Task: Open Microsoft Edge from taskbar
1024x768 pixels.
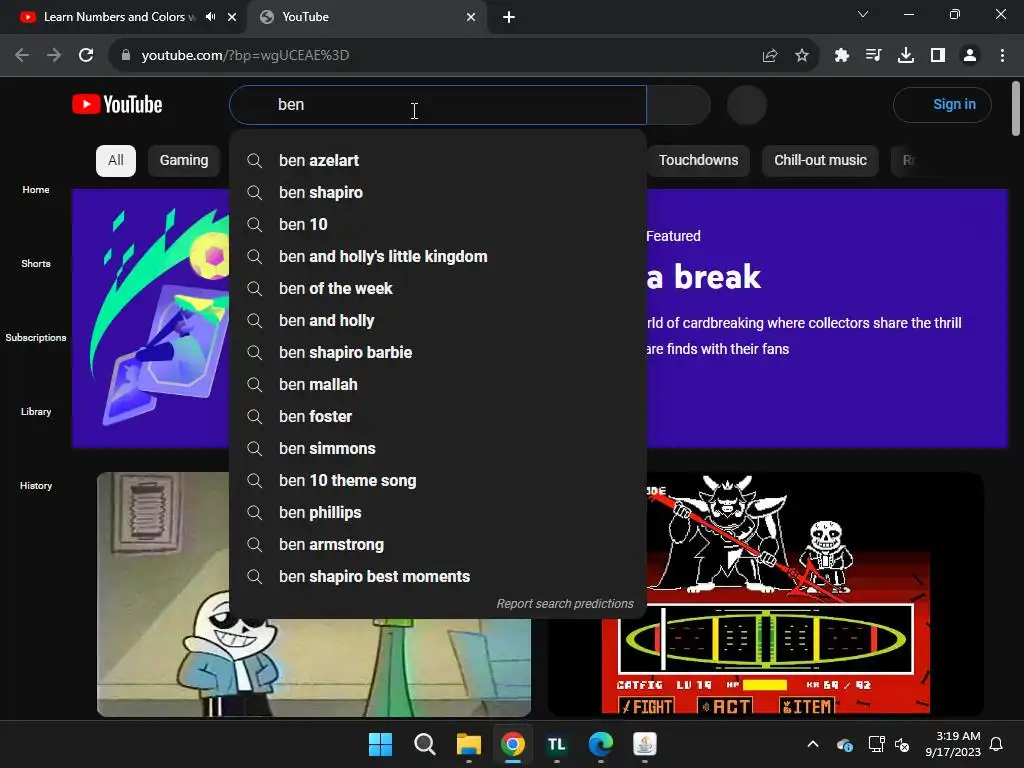Action: pyautogui.click(x=601, y=744)
